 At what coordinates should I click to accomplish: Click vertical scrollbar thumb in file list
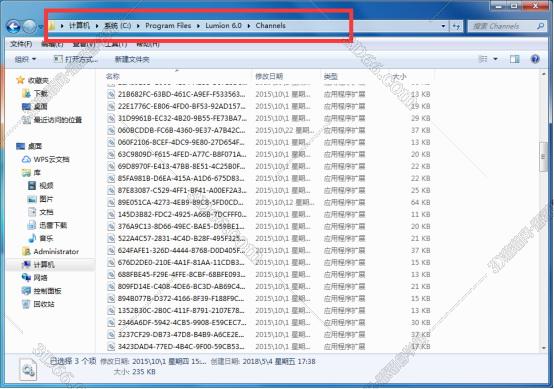point(544,157)
